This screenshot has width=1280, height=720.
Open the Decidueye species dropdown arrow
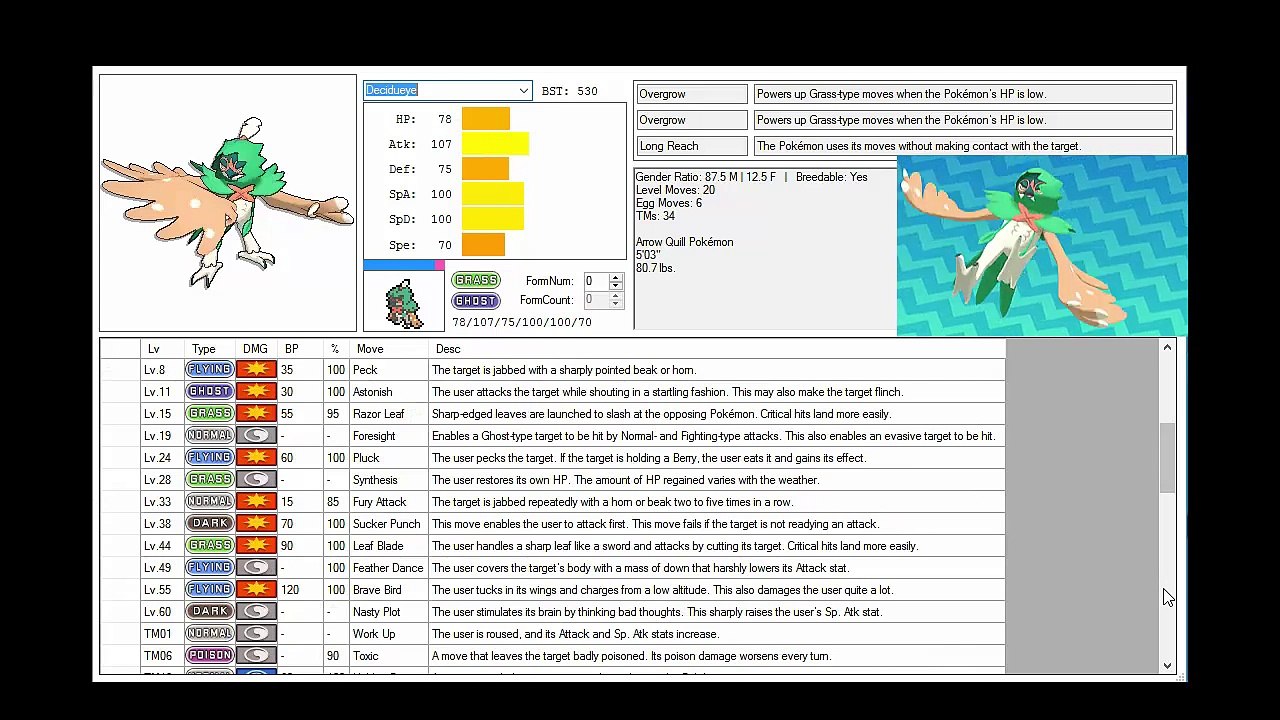pos(523,91)
